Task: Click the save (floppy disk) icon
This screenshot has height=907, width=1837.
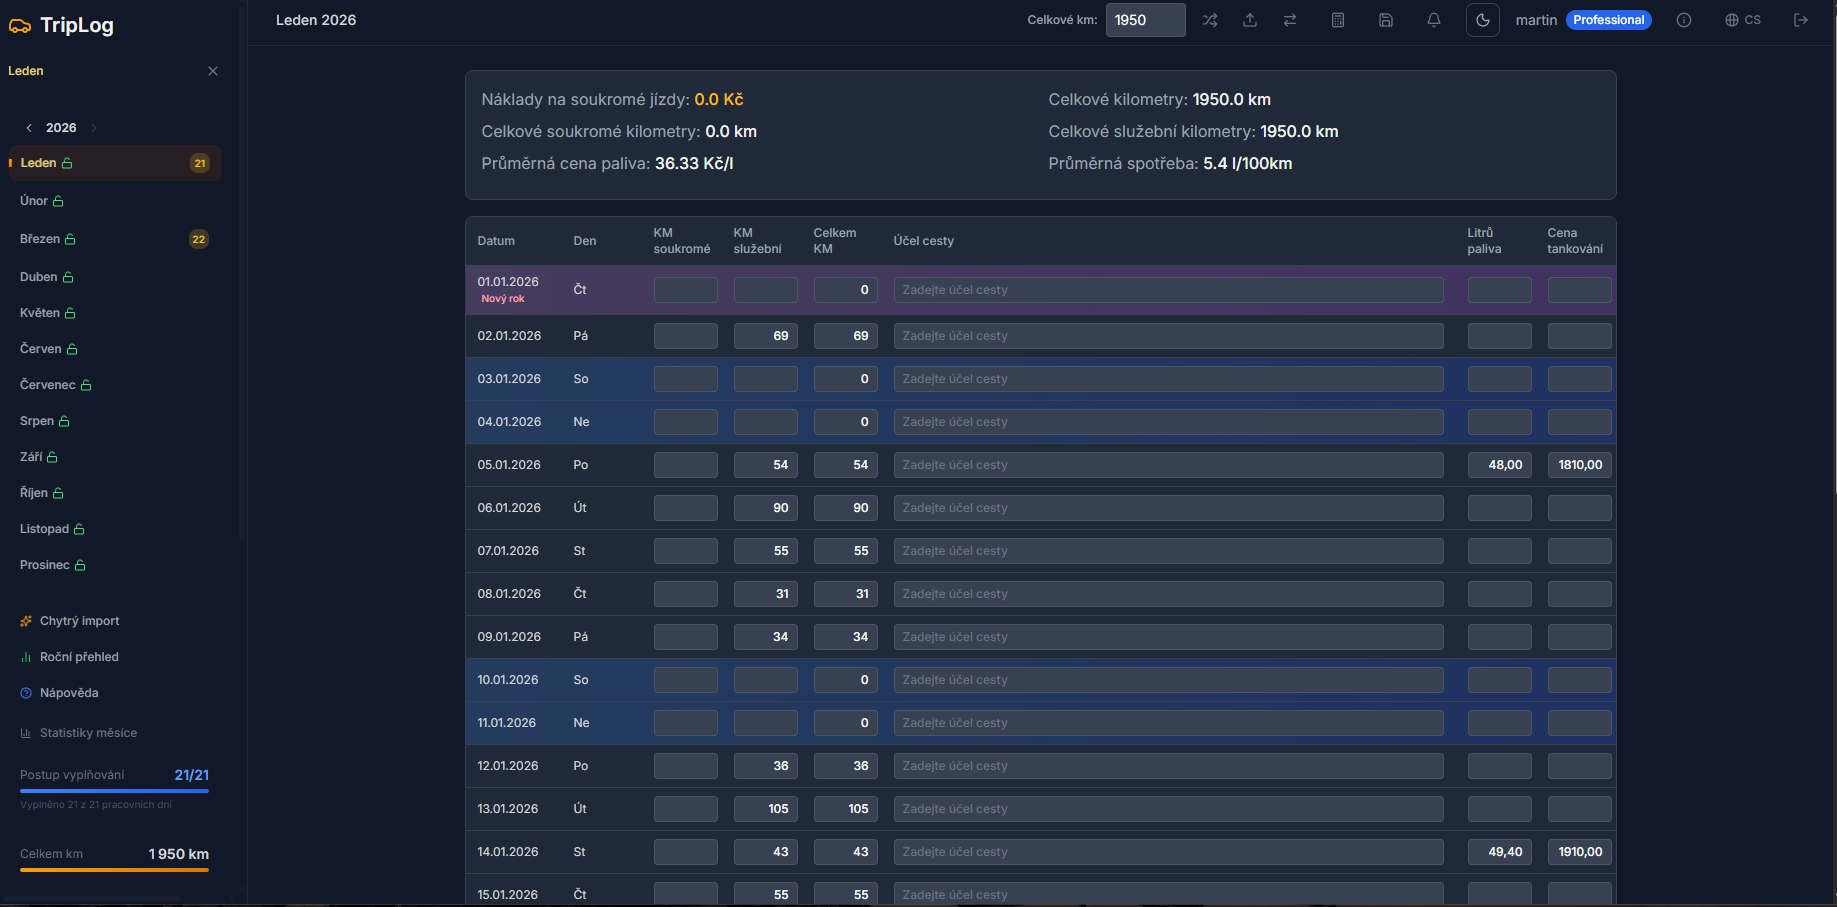Action: point(1386,20)
